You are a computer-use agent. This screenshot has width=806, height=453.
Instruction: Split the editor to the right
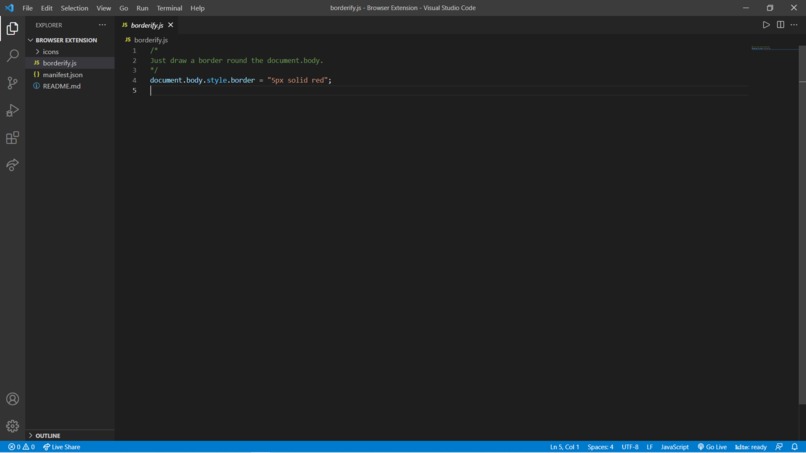click(780, 25)
